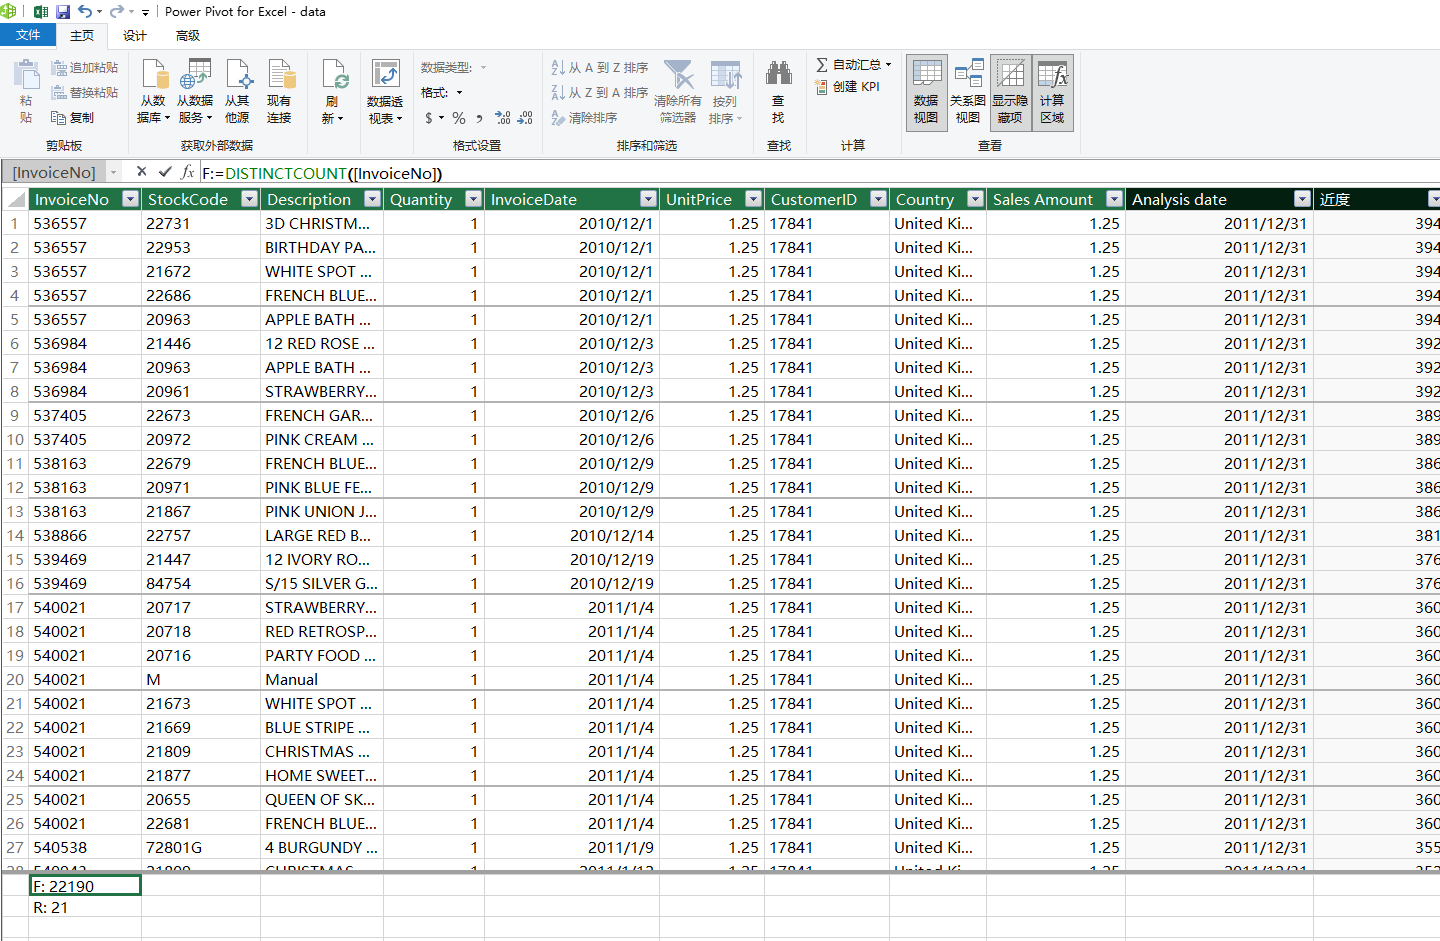Sort Z to A (从 Z 到 A 排序)
Image resolution: width=1440 pixels, height=941 pixels.
(x=599, y=92)
